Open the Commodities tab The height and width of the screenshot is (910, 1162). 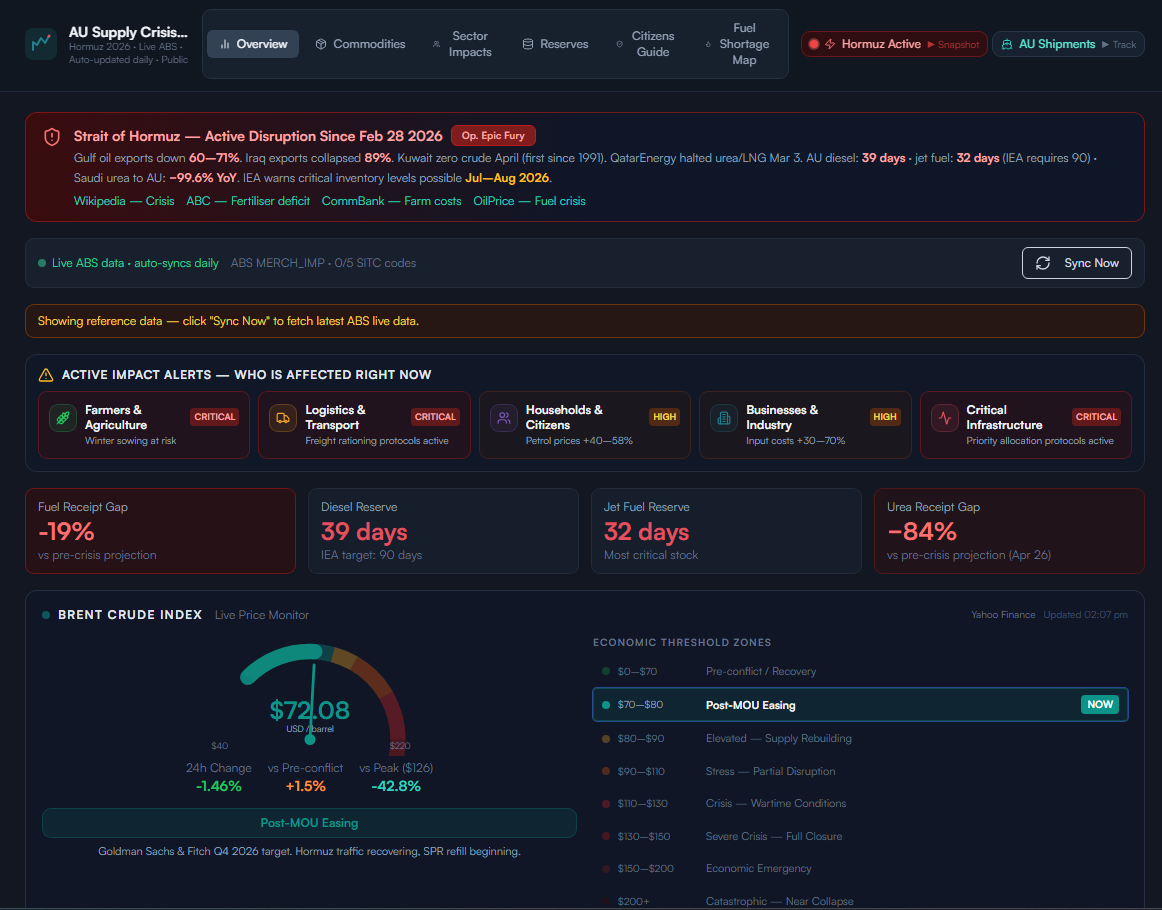pos(360,44)
